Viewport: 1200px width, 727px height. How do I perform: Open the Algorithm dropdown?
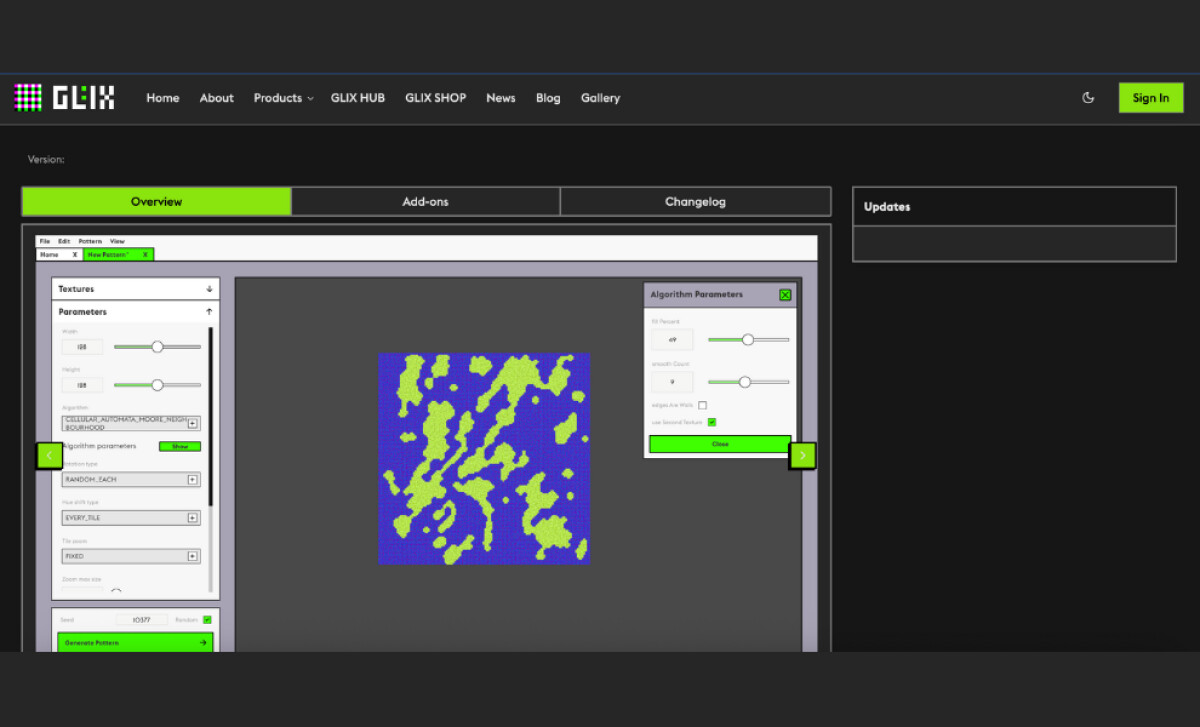coord(131,423)
